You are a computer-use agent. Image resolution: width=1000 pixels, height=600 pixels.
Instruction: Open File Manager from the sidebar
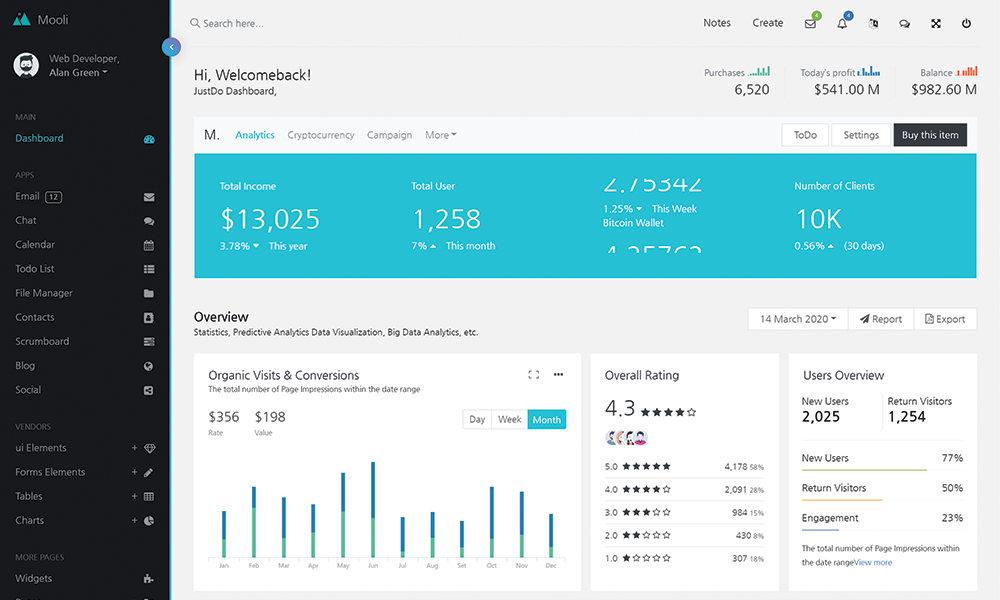[44, 293]
